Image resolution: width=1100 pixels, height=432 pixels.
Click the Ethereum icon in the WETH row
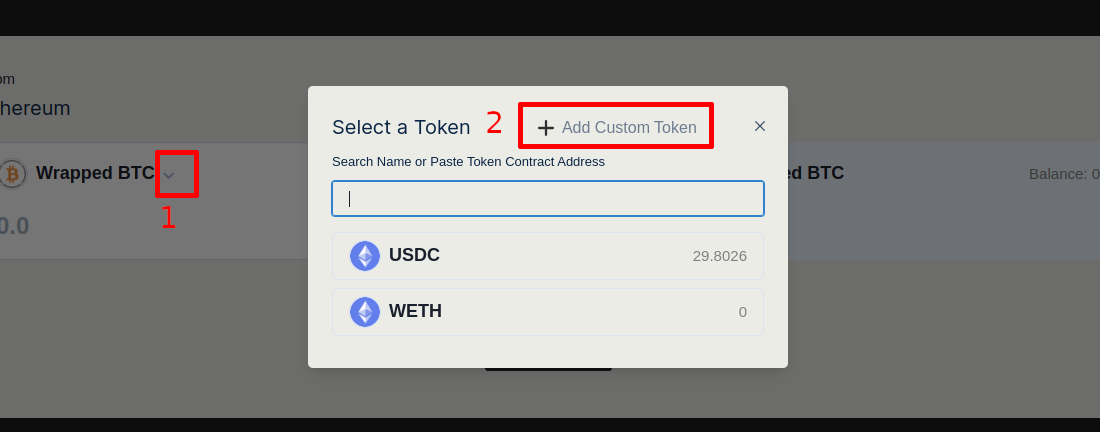(365, 312)
